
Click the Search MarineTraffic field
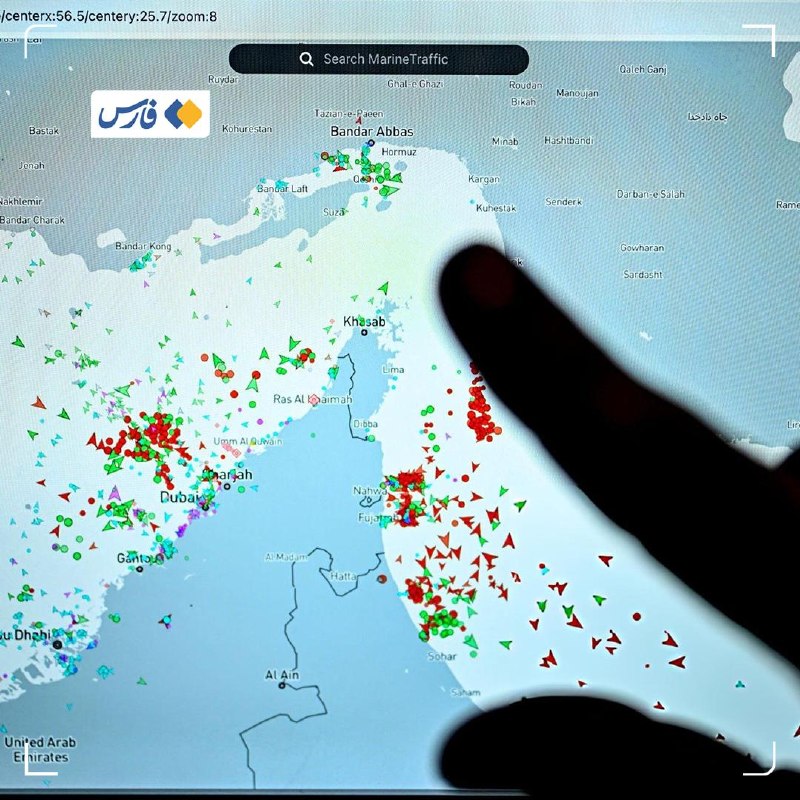tap(379, 59)
